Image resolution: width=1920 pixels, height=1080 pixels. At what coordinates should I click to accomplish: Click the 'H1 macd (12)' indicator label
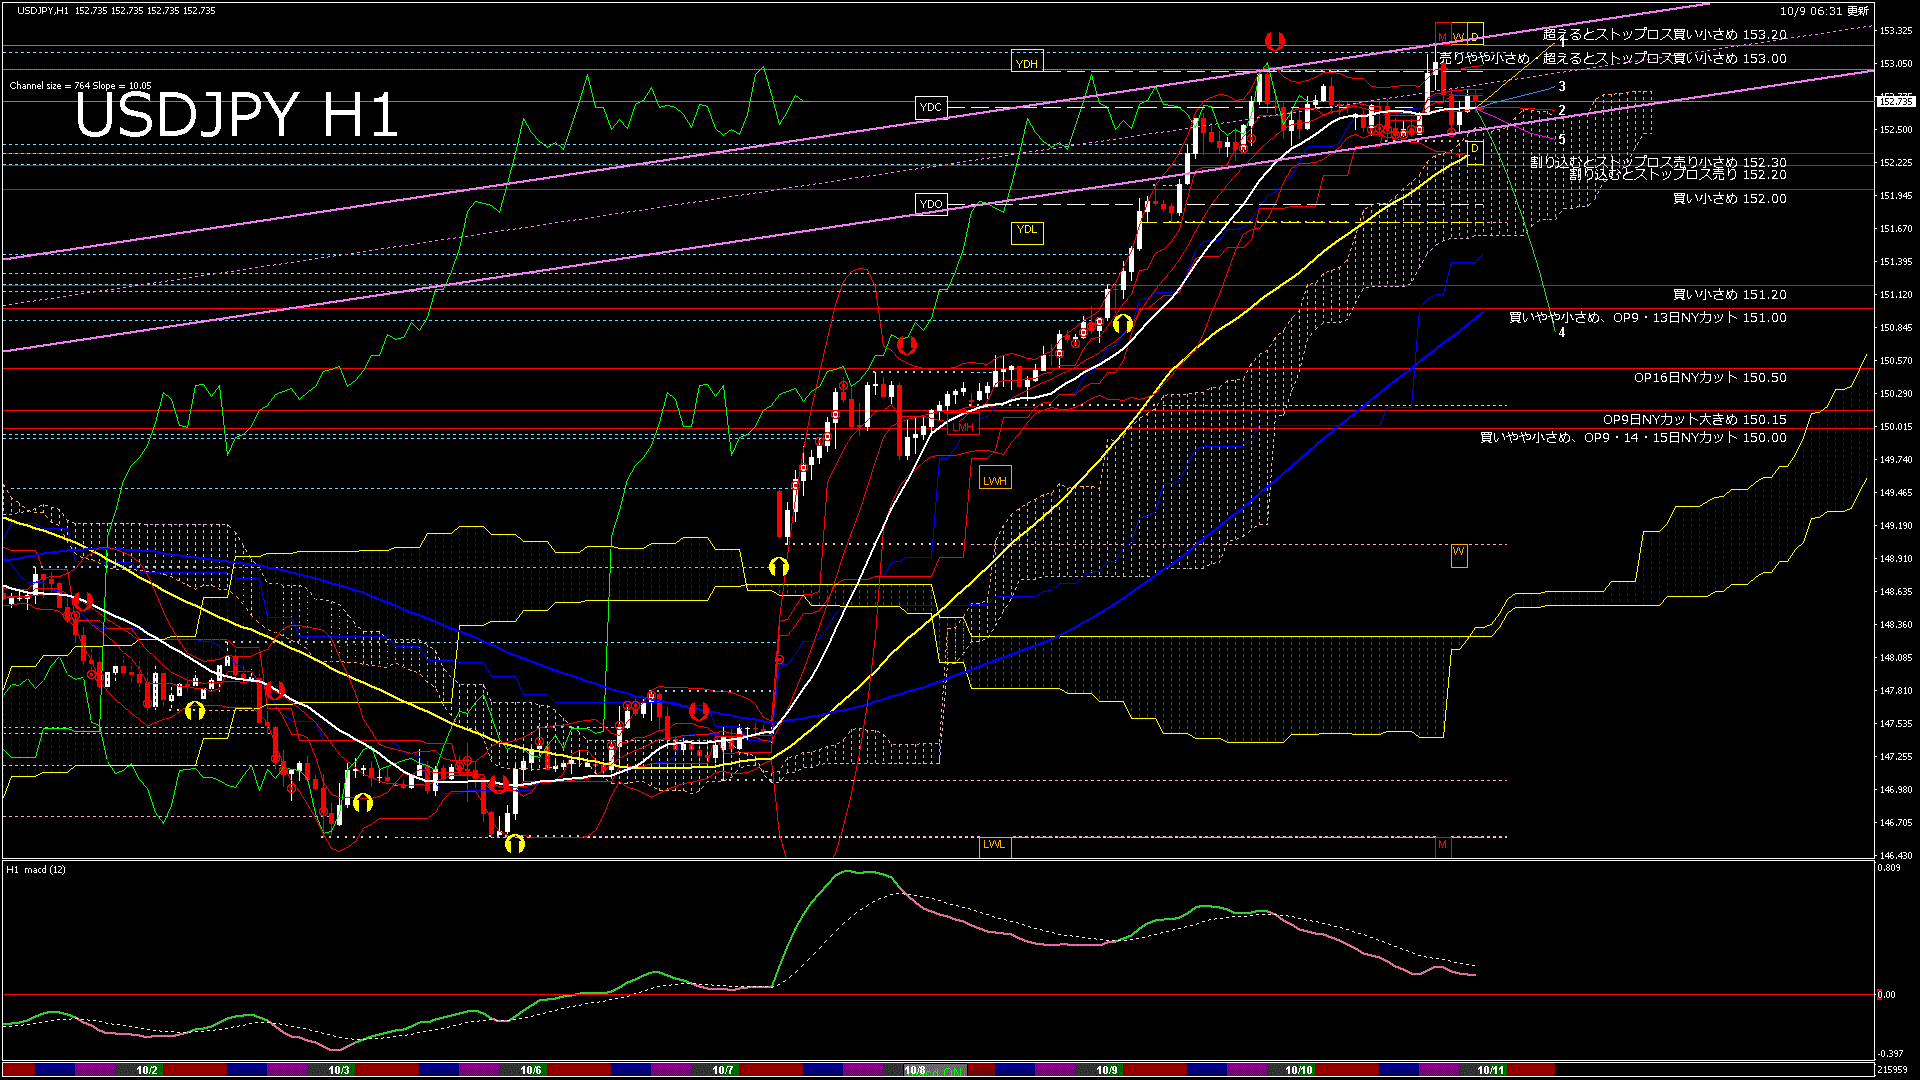(36, 869)
